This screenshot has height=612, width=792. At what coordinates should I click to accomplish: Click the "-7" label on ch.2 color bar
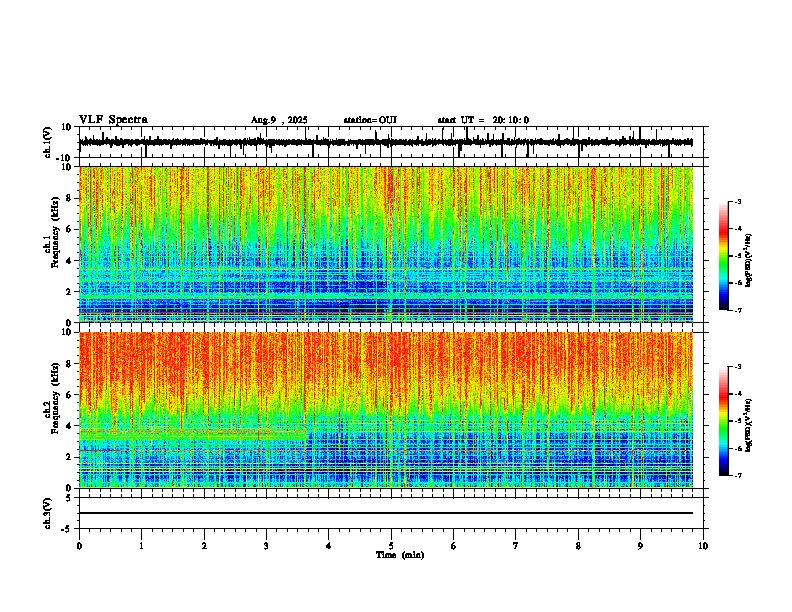(738, 476)
